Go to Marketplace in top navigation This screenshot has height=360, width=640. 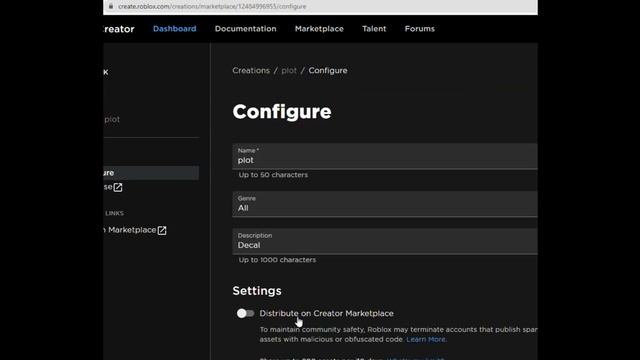[x=319, y=29]
